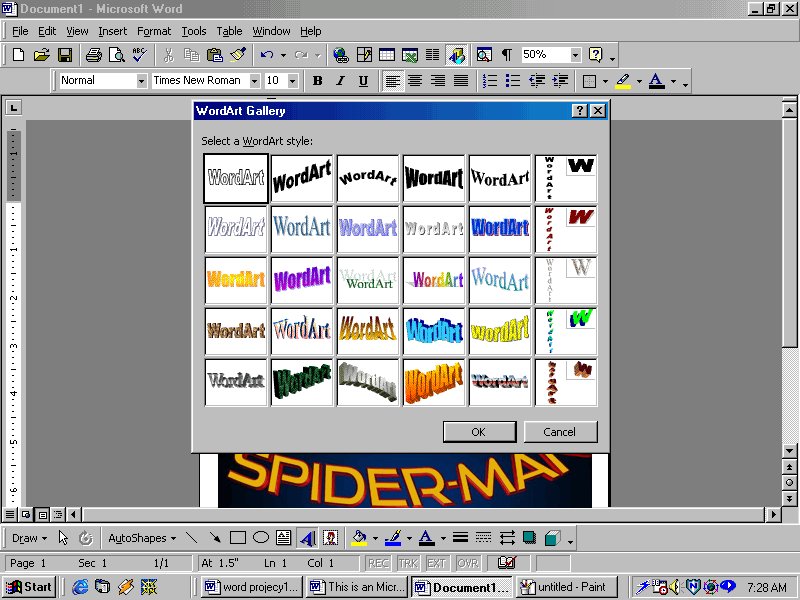The image size is (800, 600).
Task: Click Cancel in WordArt Gallery
Action: coord(560,432)
